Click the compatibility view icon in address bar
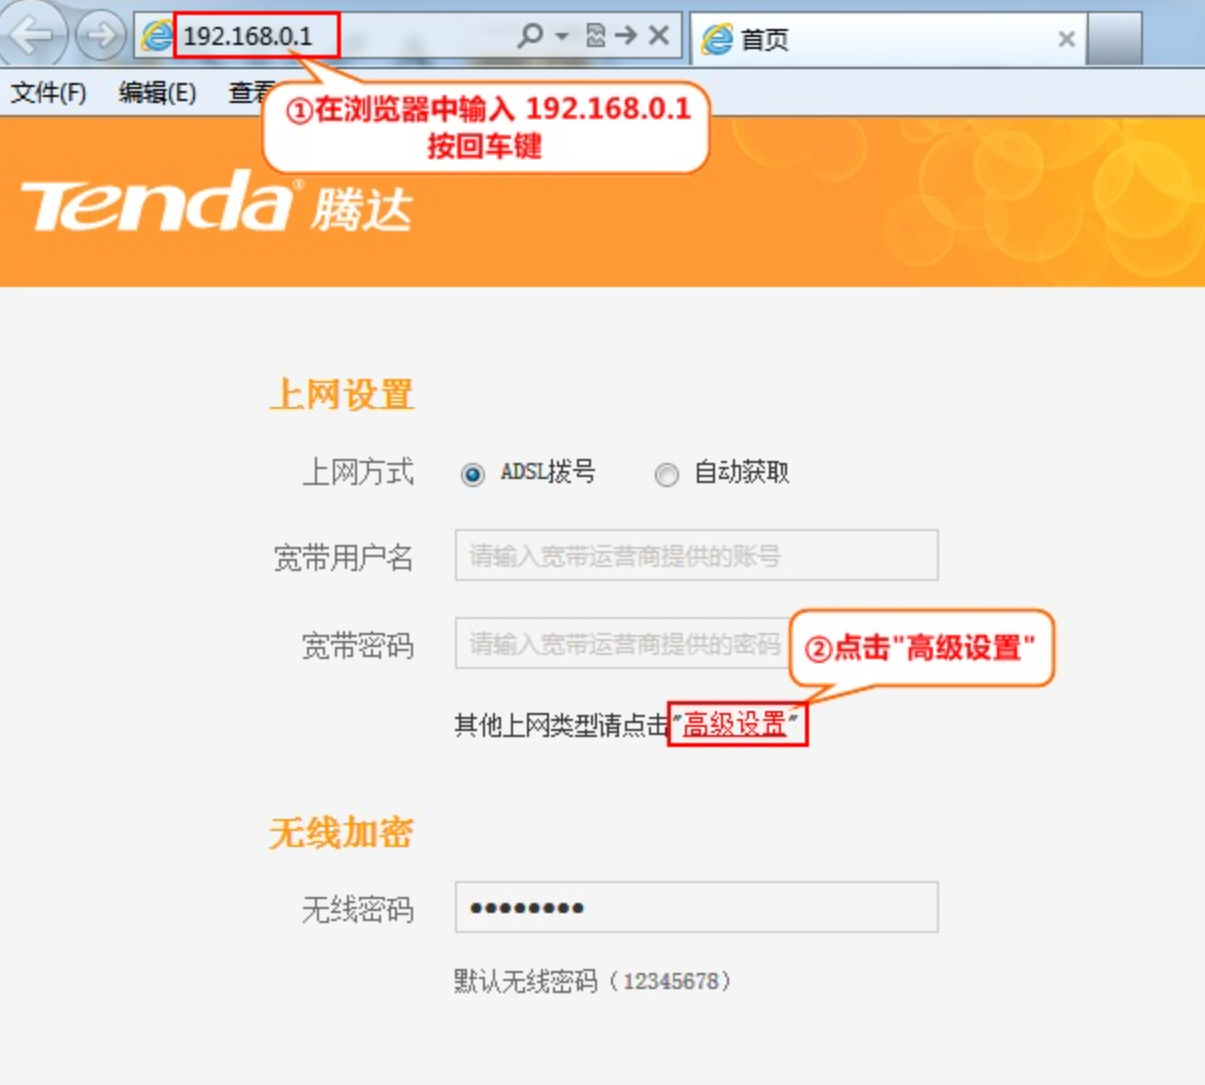1205x1085 pixels. pos(596,36)
